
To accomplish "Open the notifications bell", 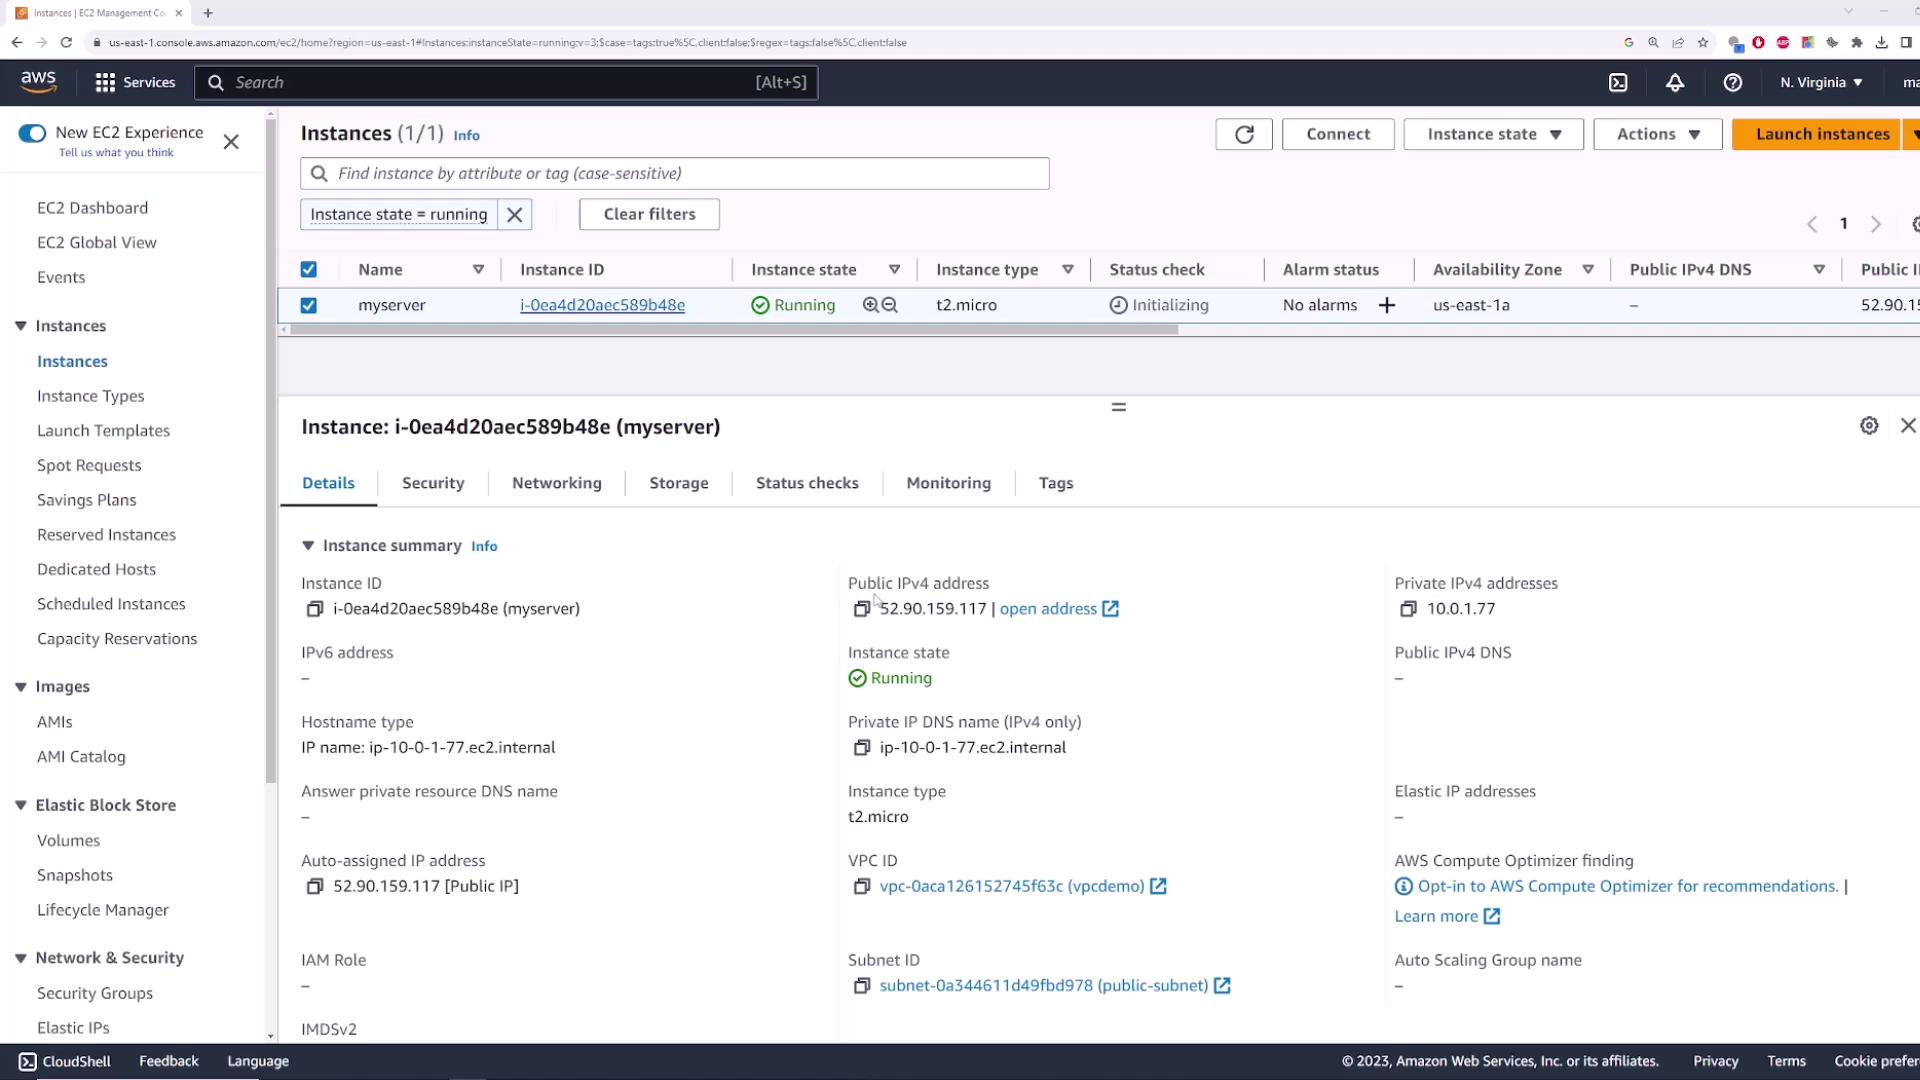I will click(x=1675, y=83).
